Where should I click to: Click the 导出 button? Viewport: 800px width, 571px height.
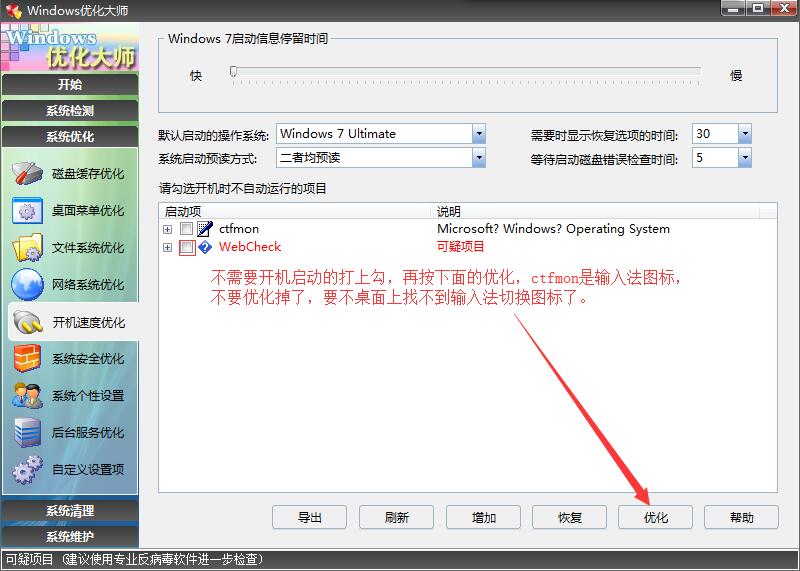pyautogui.click(x=310, y=517)
